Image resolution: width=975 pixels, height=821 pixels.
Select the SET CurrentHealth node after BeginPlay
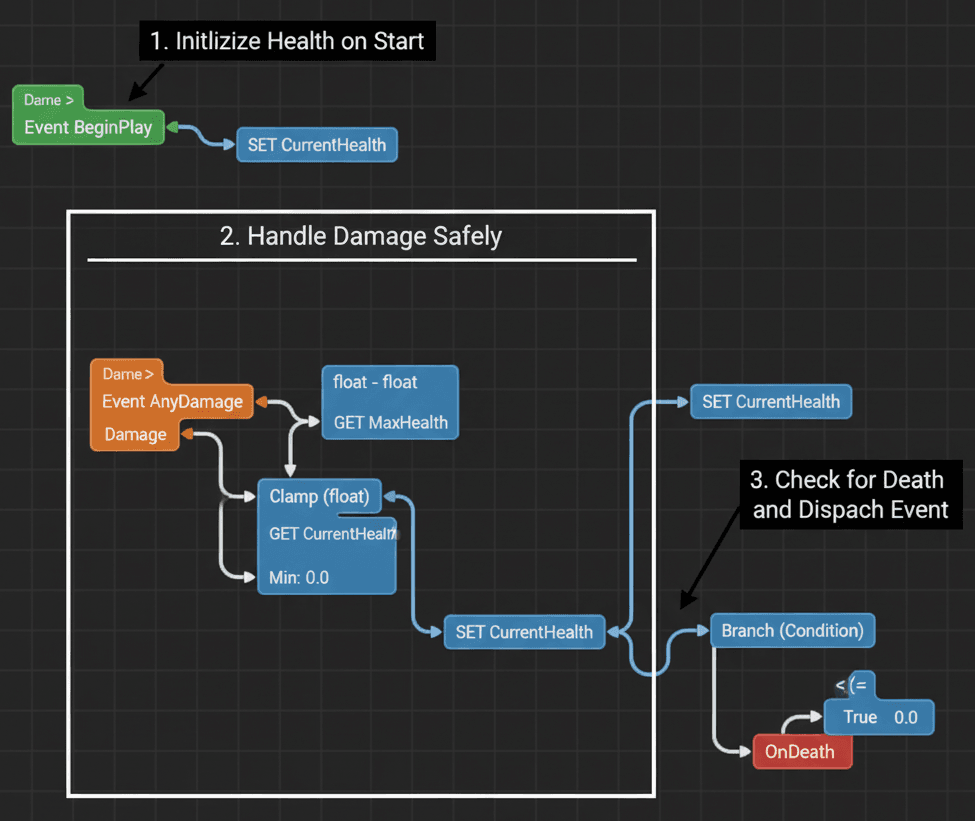(x=316, y=144)
